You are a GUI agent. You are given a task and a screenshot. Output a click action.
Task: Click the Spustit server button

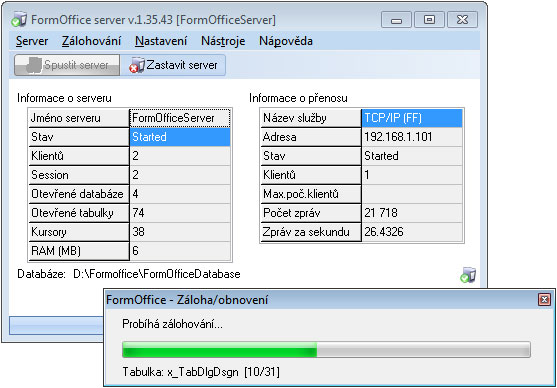67,65
